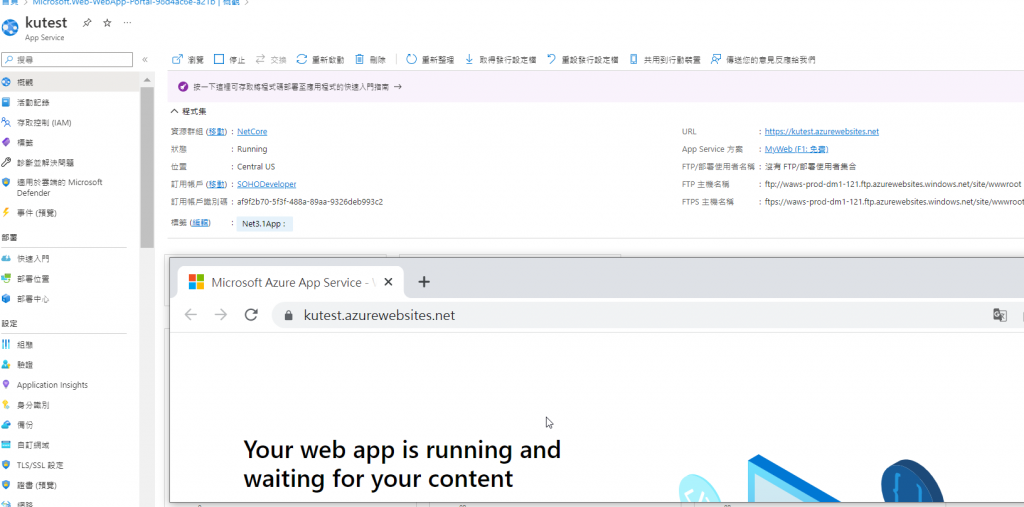Click browser back arrow
Viewport: 1024px width, 507px height.
[191, 315]
